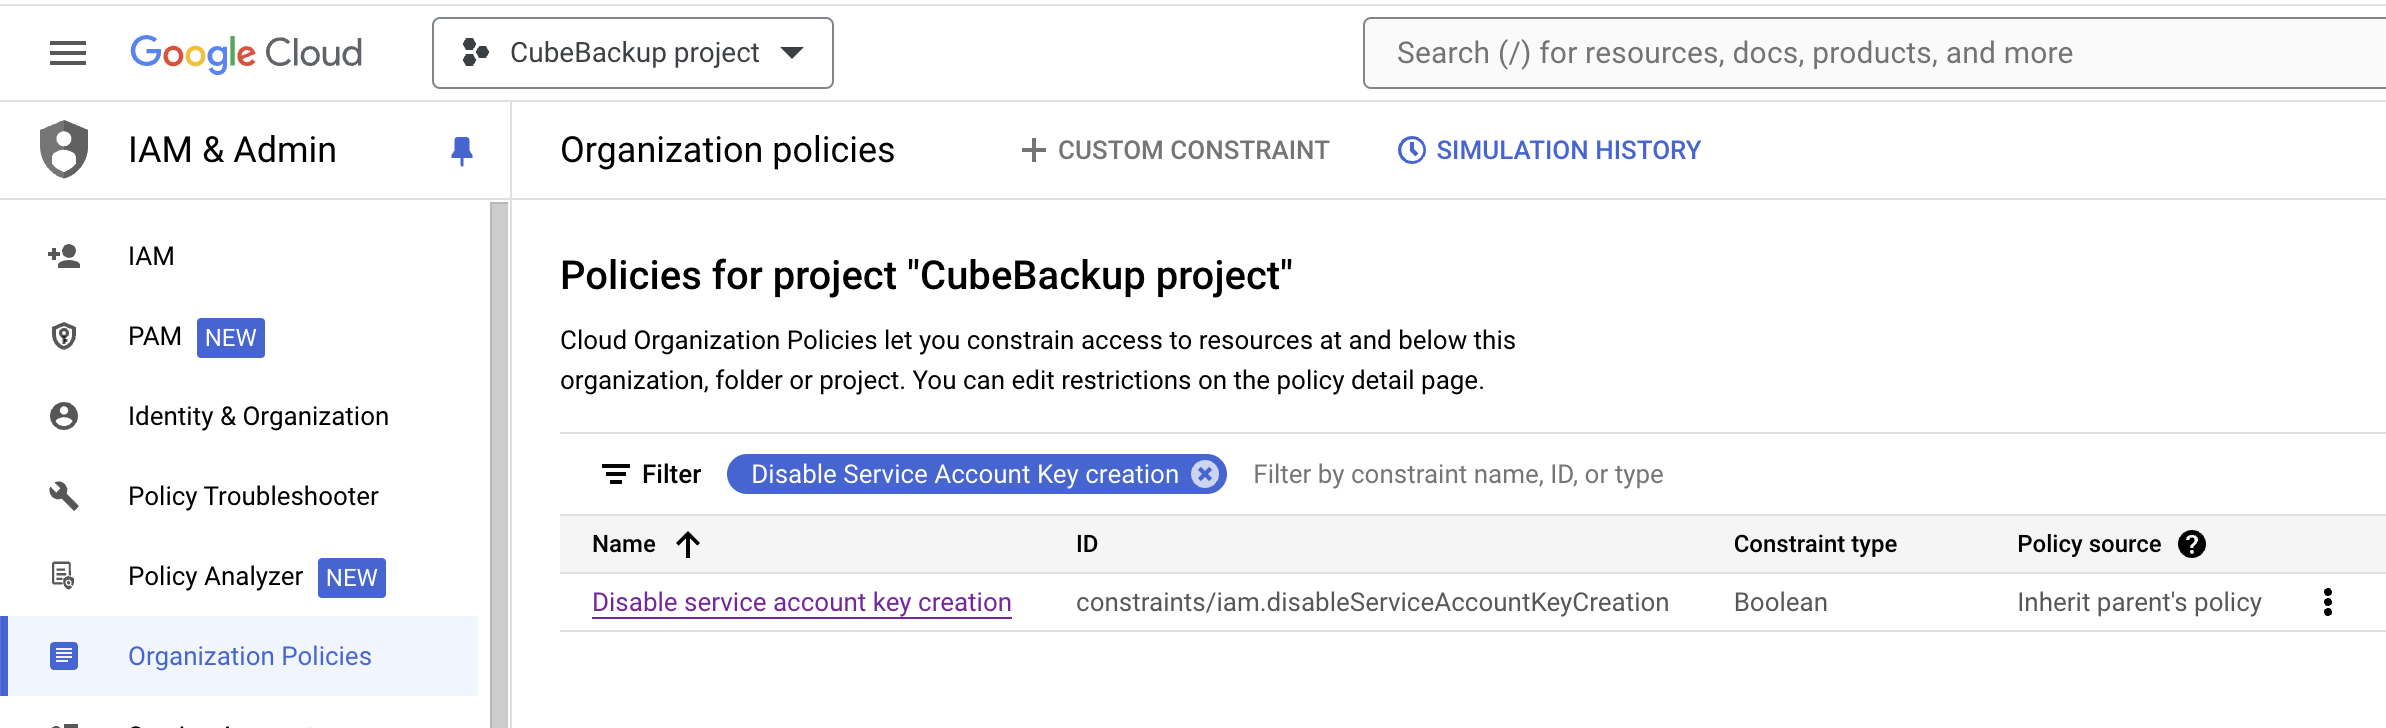The image size is (2386, 728).
Task: Click the Filter by constraint name field
Action: (1458, 474)
